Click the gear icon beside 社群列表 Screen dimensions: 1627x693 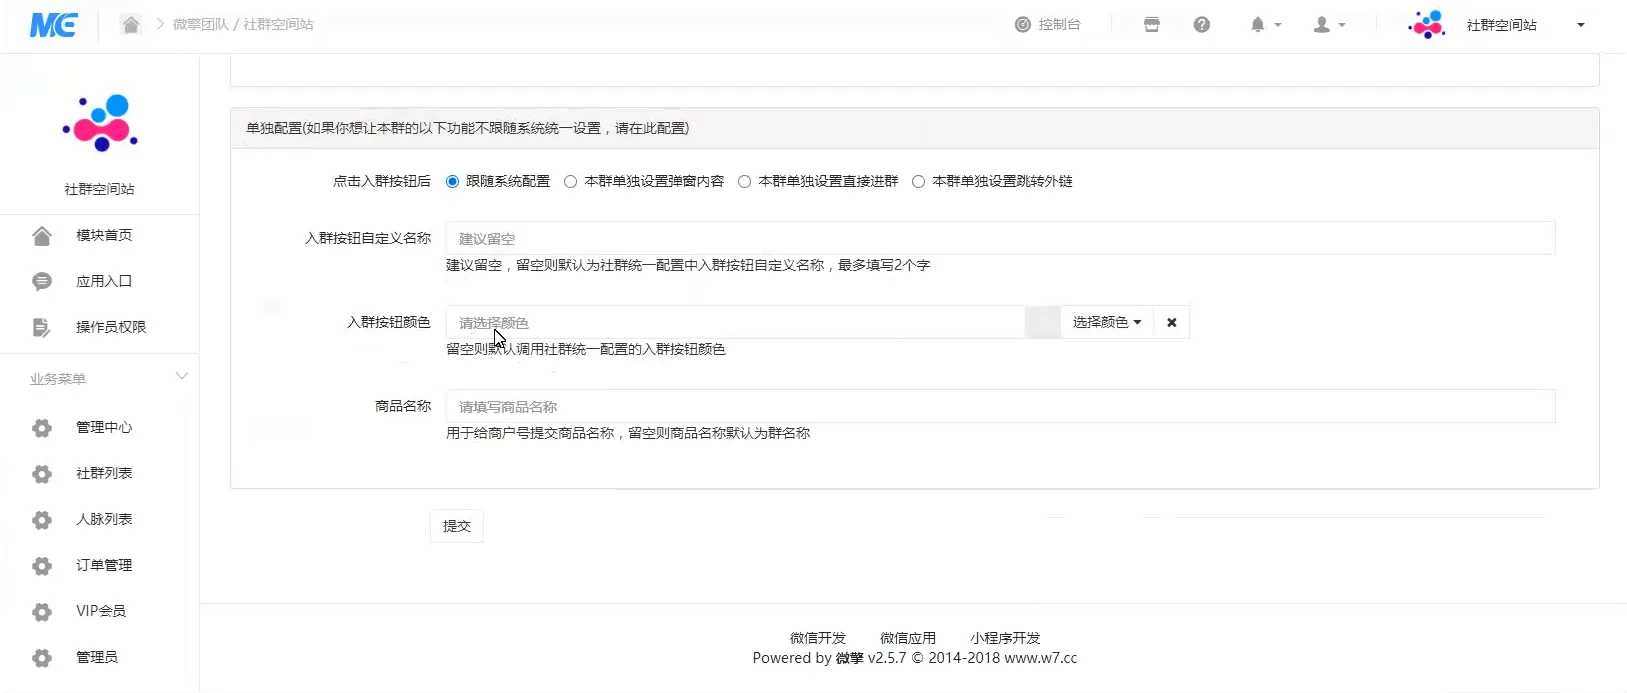coord(42,474)
